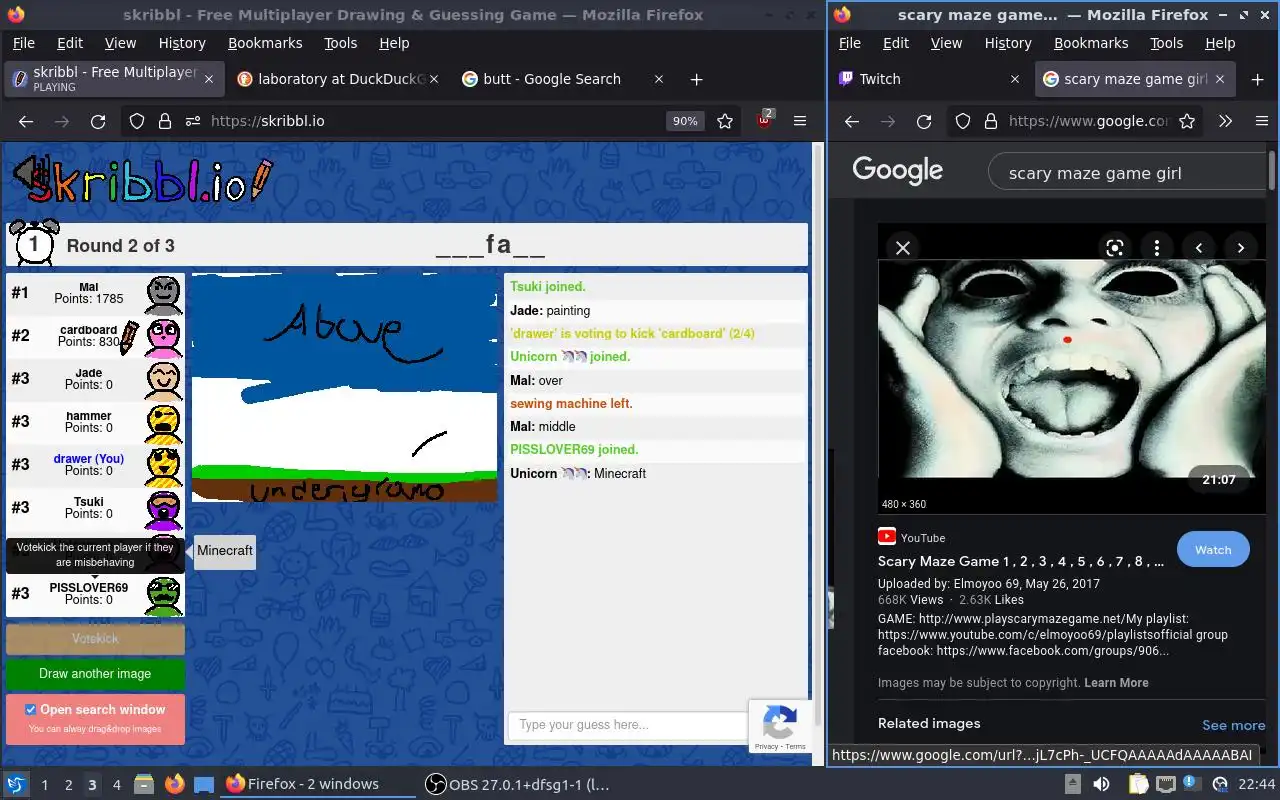This screenshot has width=1280, height=800.
Task: Click the round timer alarm clock icon
Action: click(33, 244)
